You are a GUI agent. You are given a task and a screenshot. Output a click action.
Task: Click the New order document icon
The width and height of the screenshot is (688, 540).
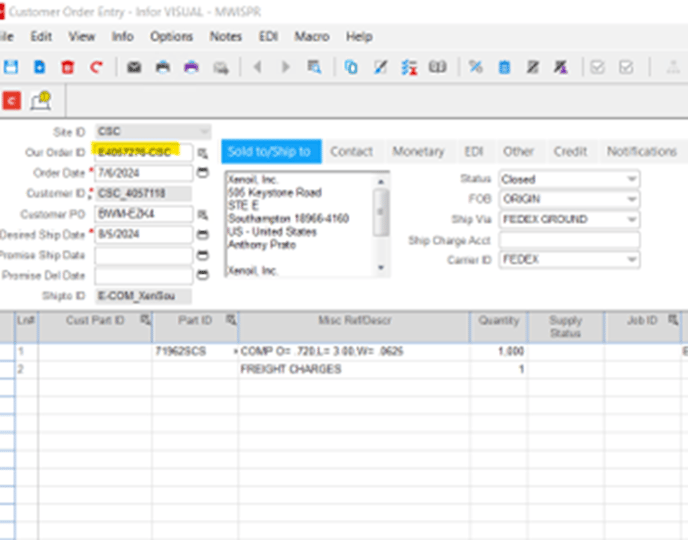pos(39,67)
